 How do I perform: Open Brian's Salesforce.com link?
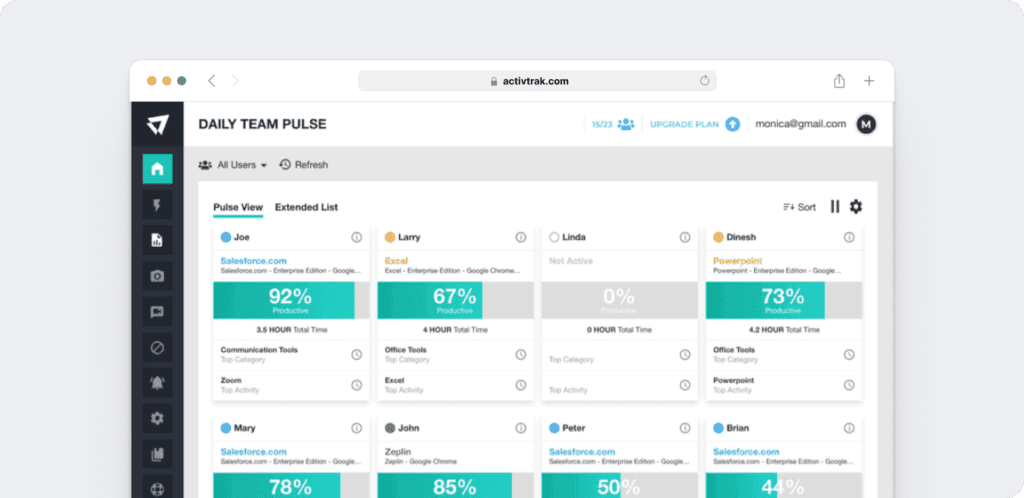pyautogui.click(x=746, y=452)
